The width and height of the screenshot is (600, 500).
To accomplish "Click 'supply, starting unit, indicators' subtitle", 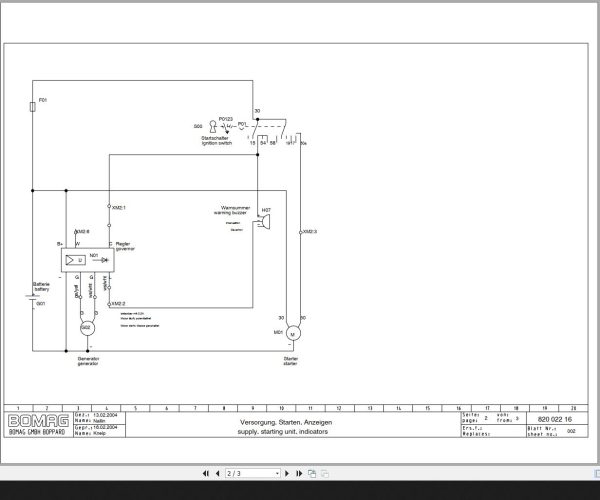I will point(282,432).
